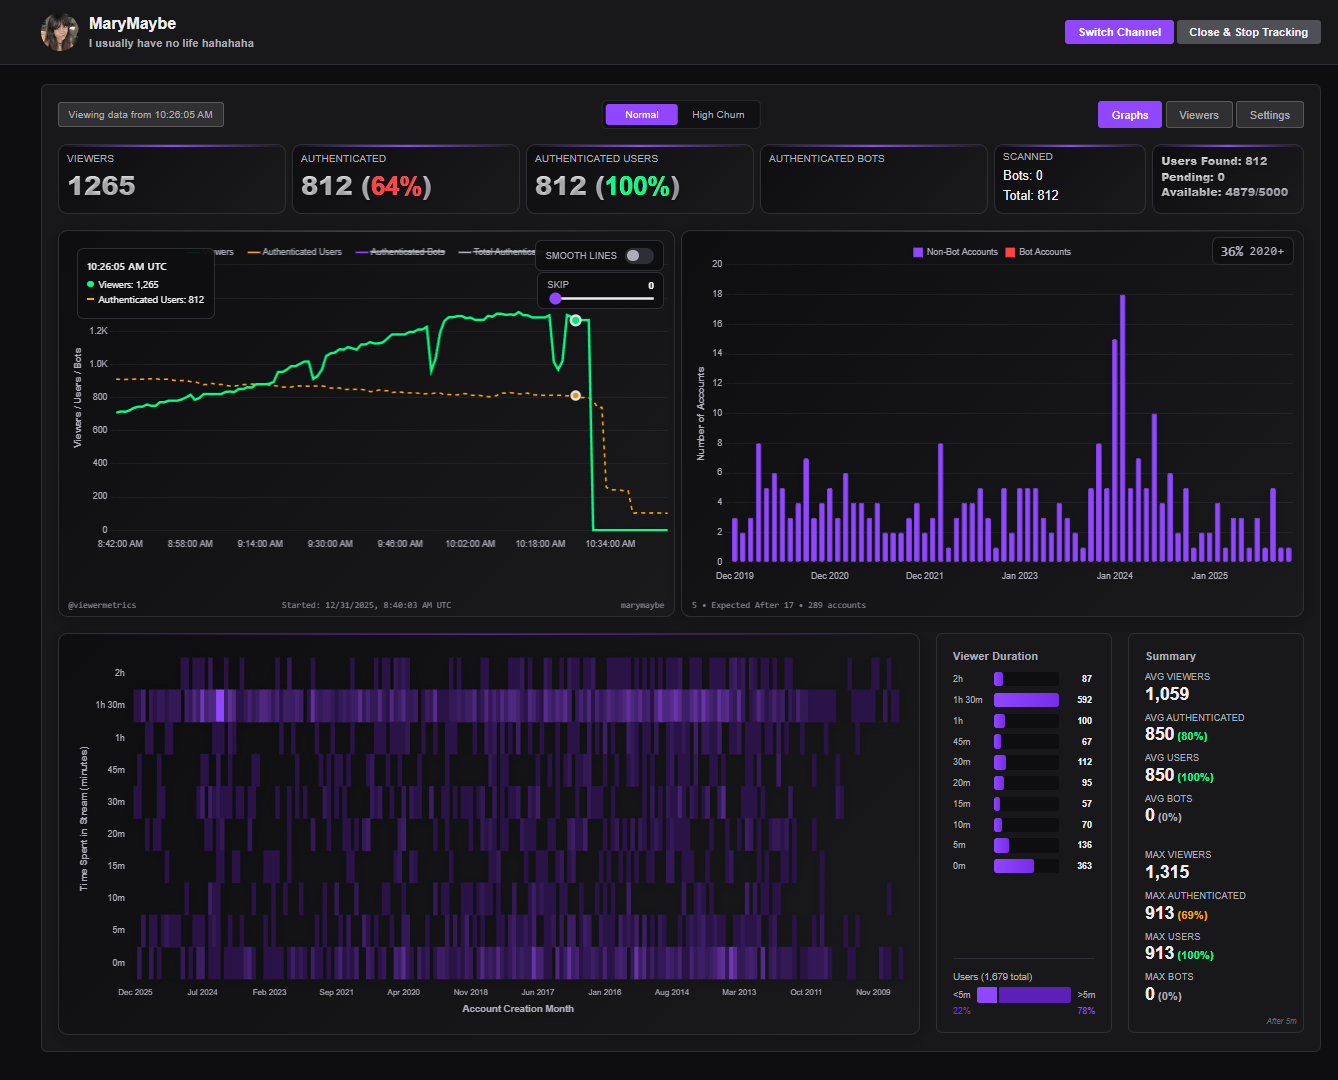Viewport: 1338px width, 1080px height.
Task: Toggle Authenticated Users legend entry
Action: [295, 252]
